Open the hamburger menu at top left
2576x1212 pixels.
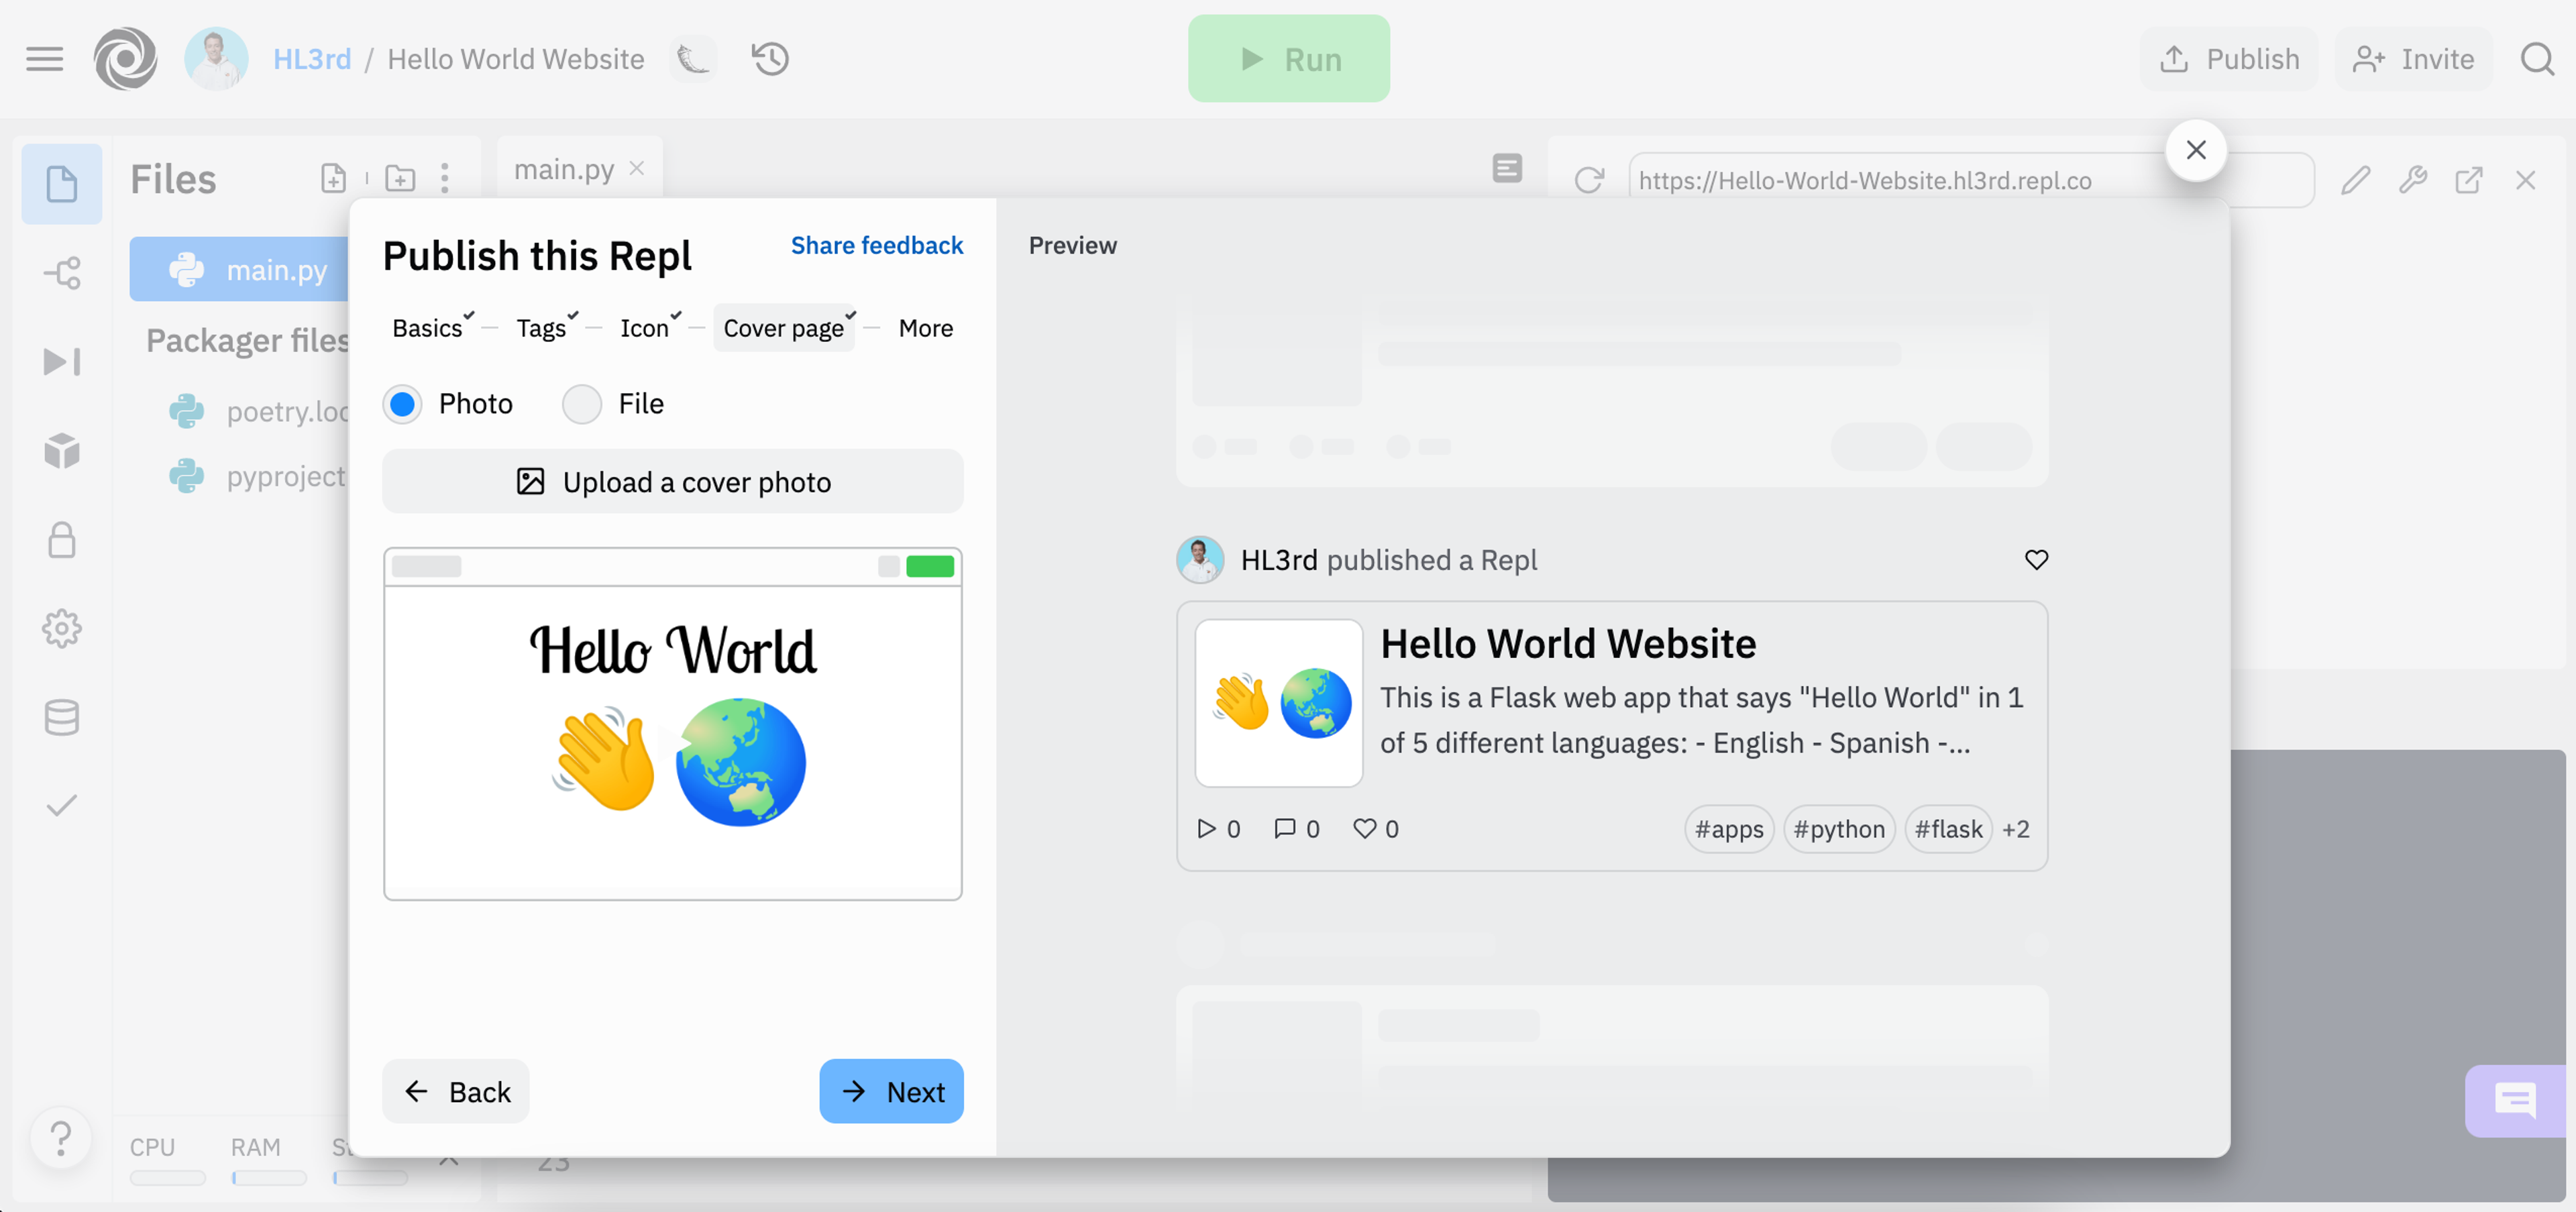(x=44, y=59)
